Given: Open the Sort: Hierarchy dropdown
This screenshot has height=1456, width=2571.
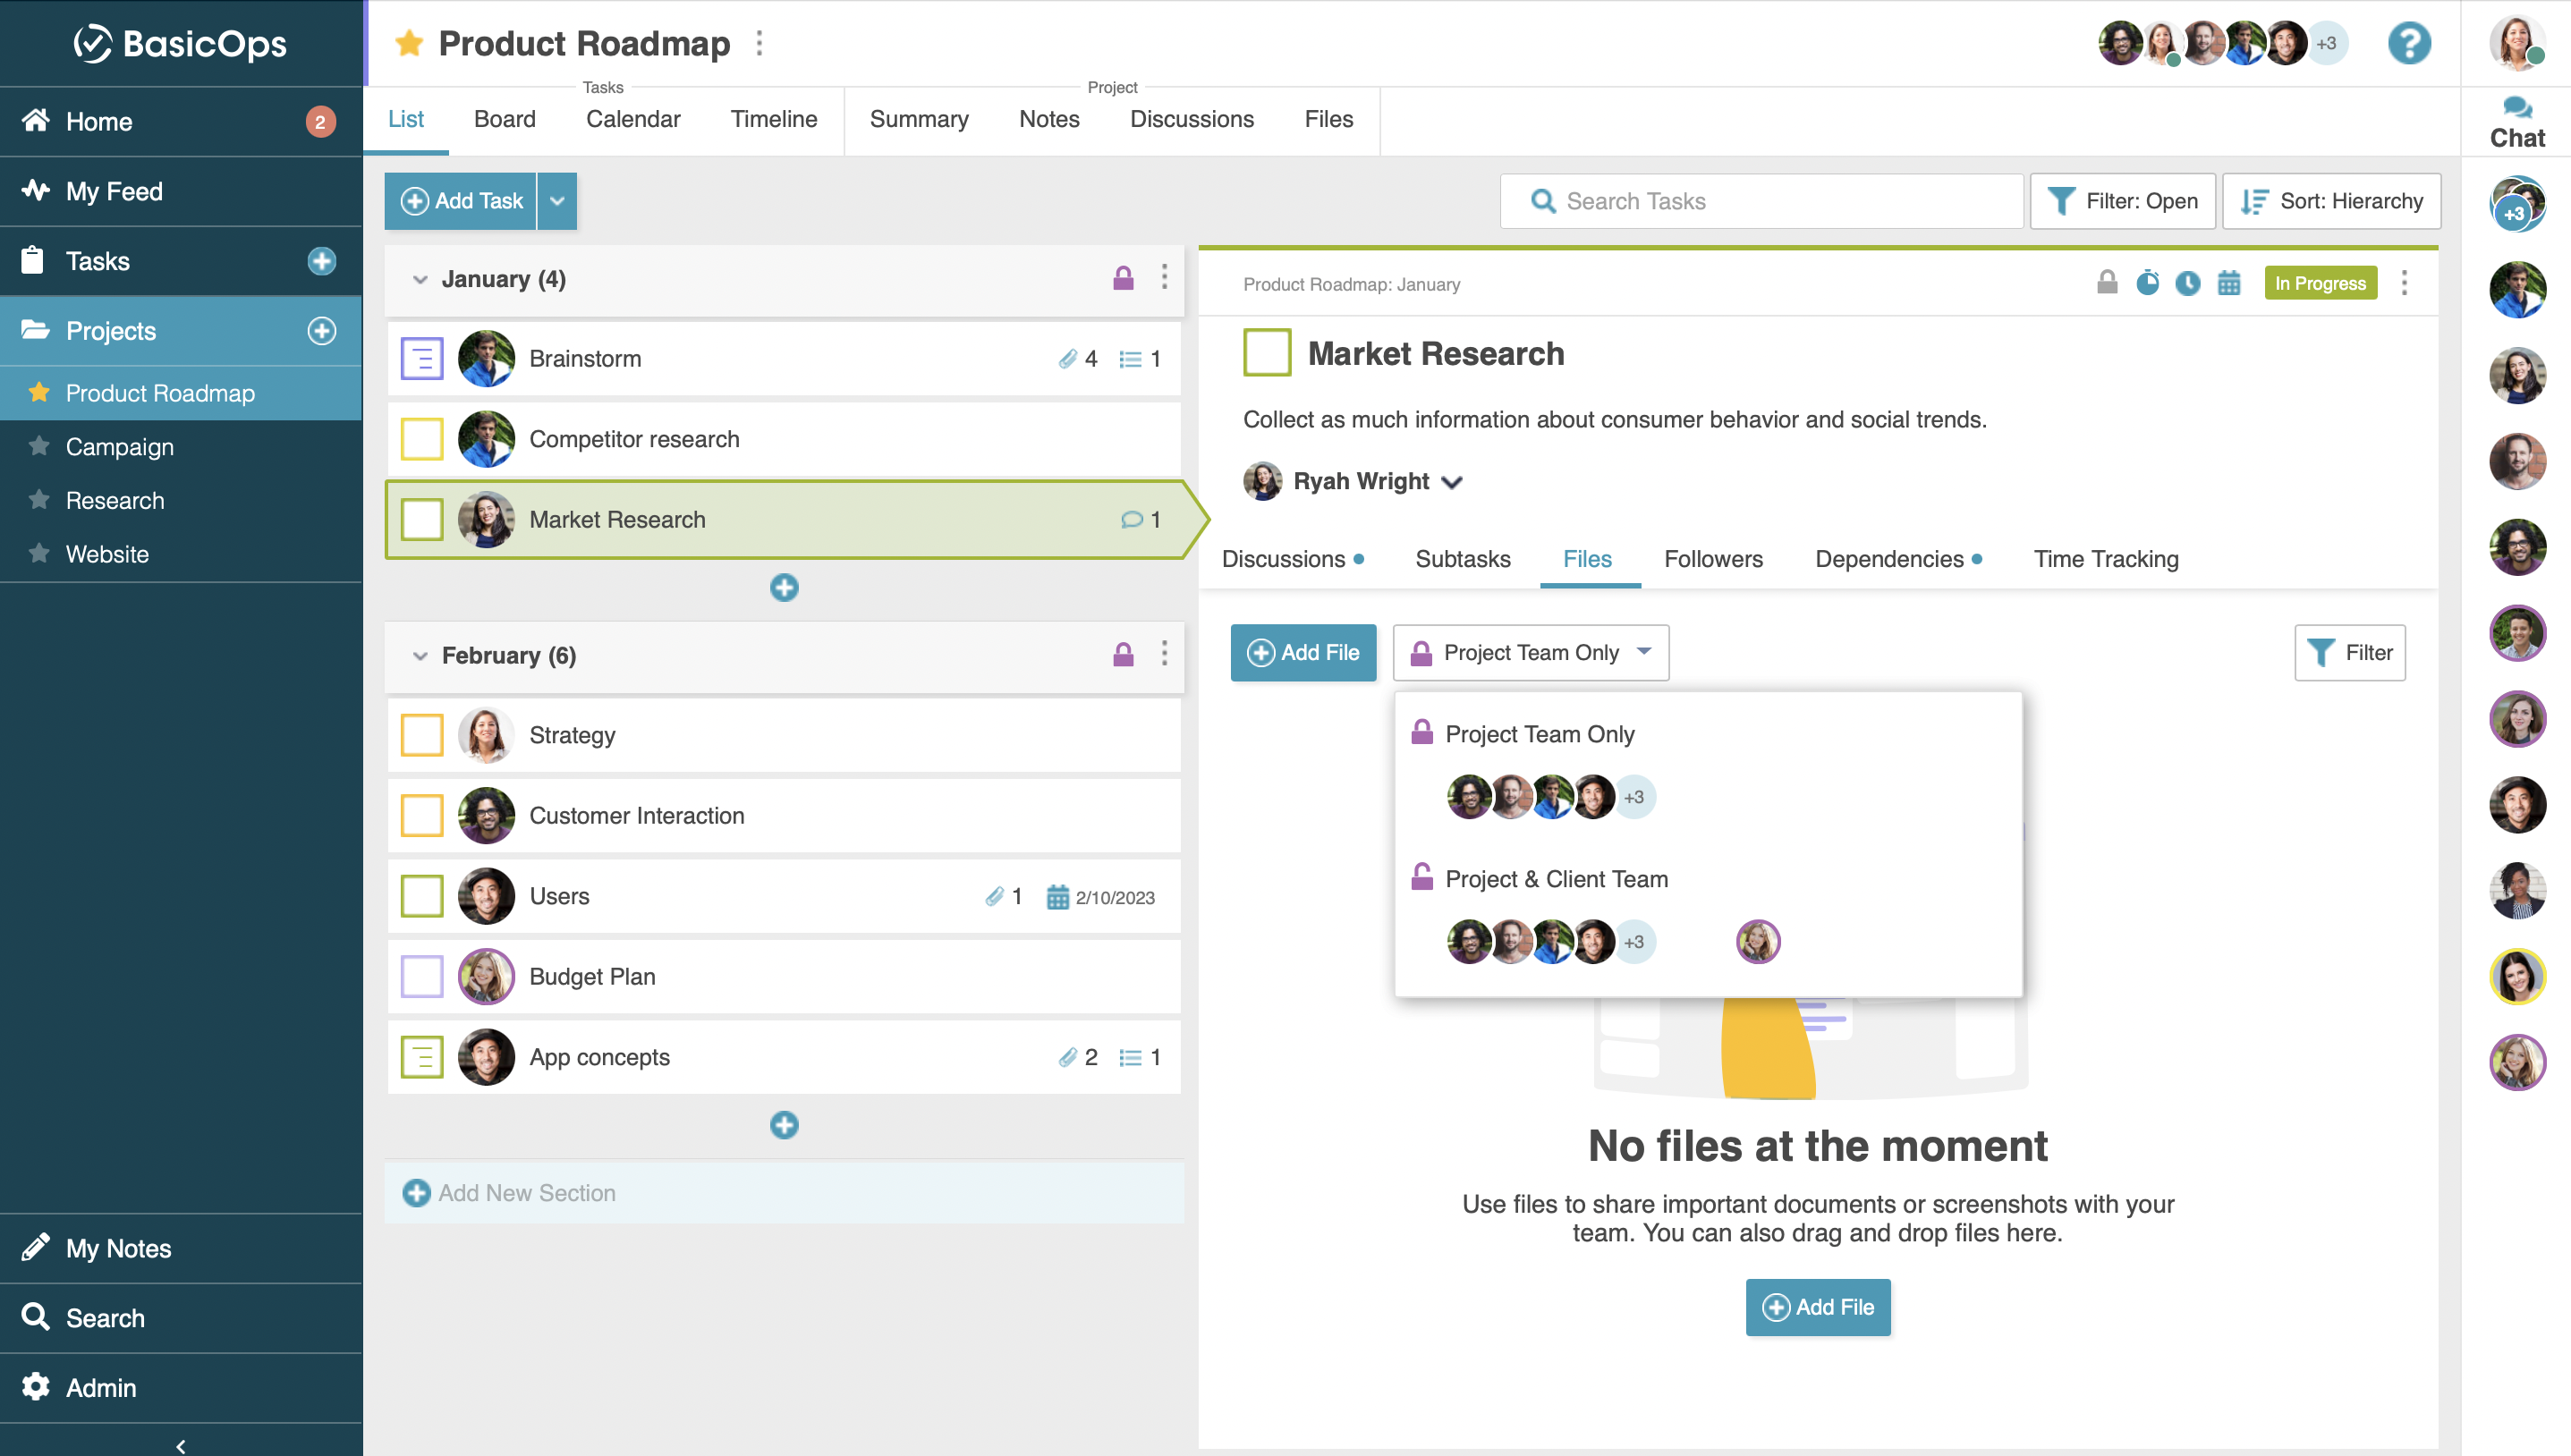Looking at the screenshot, I should pos(2331,201).
